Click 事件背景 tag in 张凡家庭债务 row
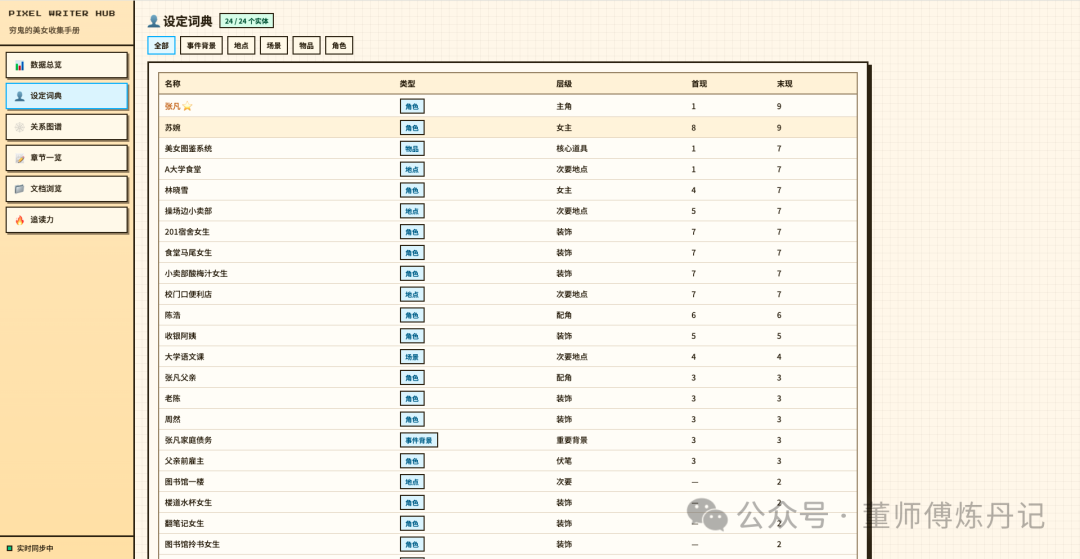 pyautogui.click(x=419, y=440)
